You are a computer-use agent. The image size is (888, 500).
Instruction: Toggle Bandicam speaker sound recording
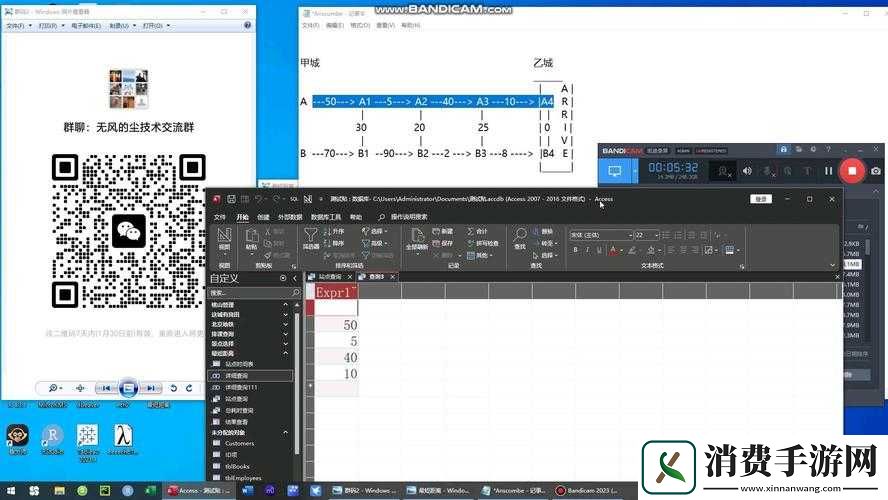[x=745, y=171]
